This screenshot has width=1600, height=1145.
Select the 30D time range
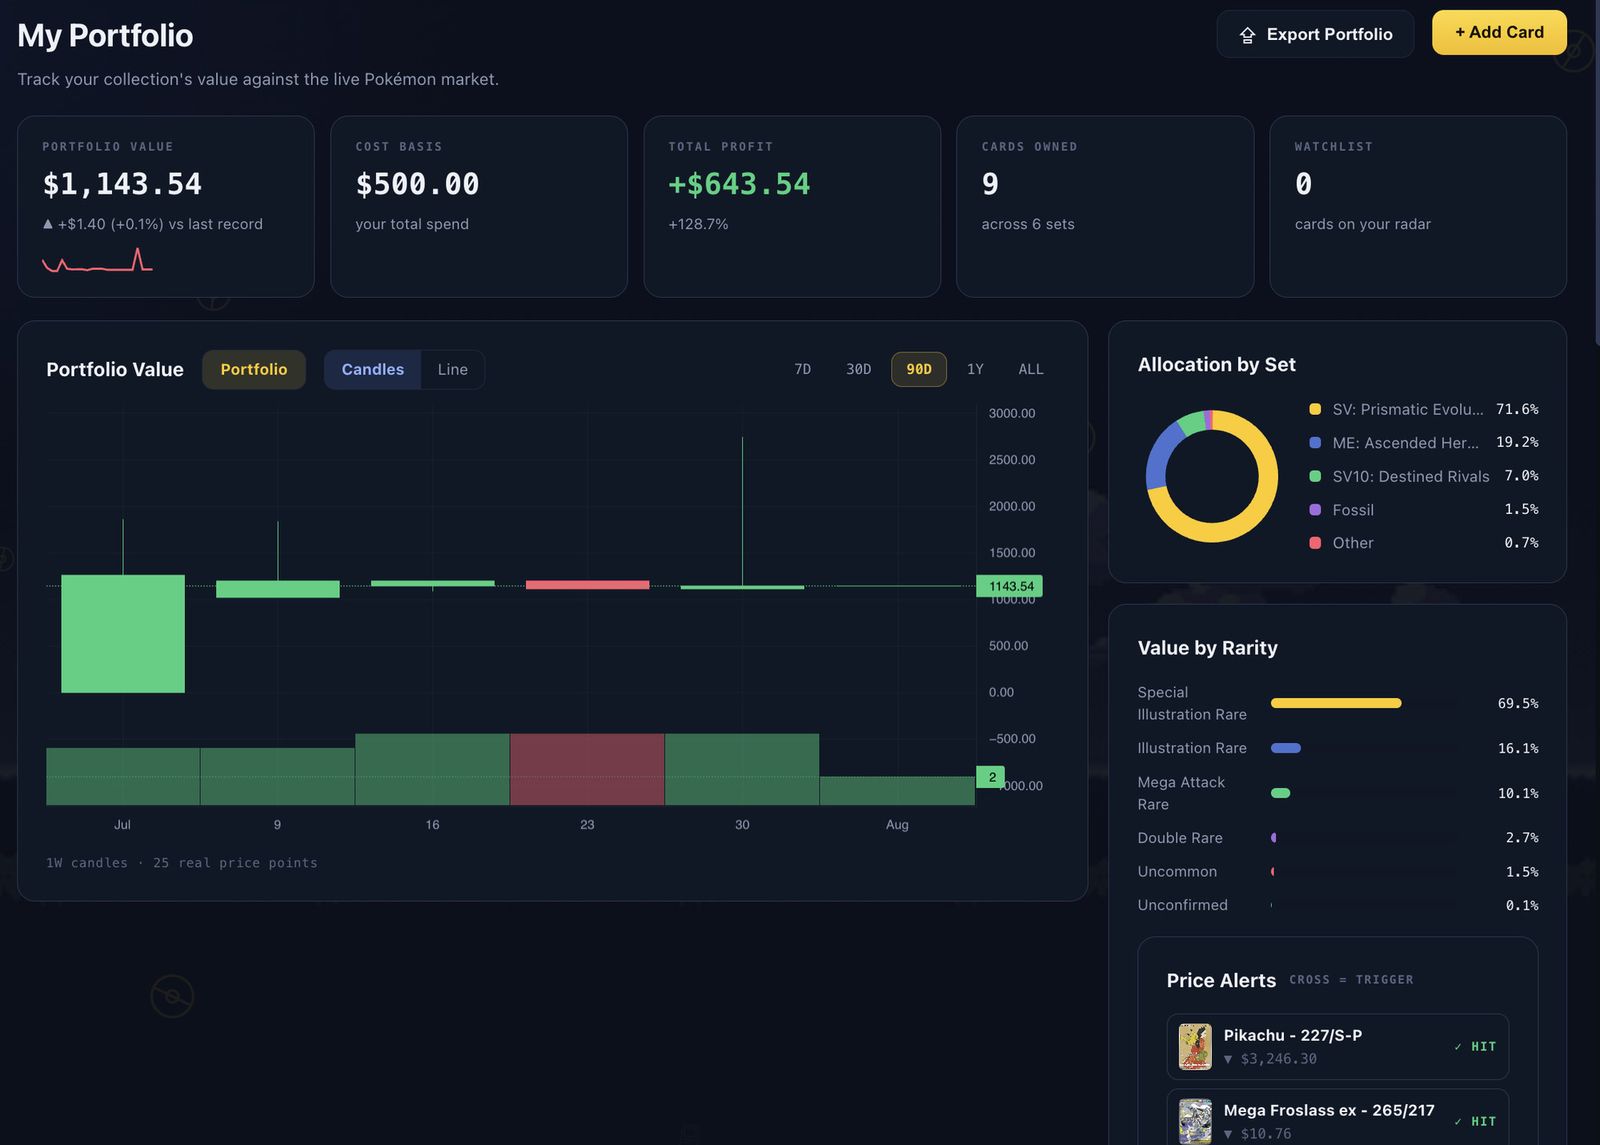tap(858, 369)
